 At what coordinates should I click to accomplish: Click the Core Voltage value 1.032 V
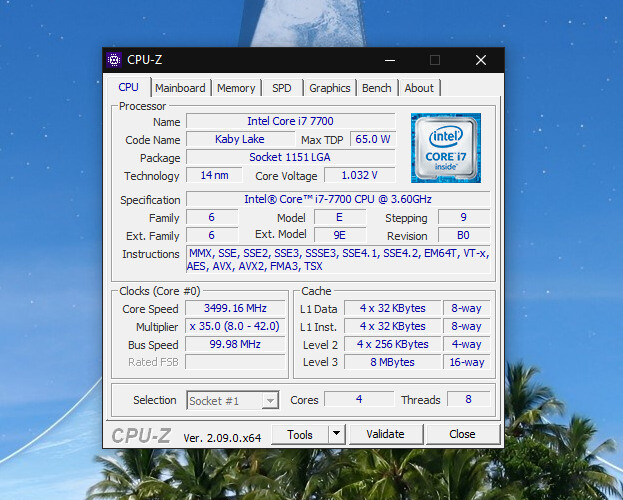click(x=360, y=175)
